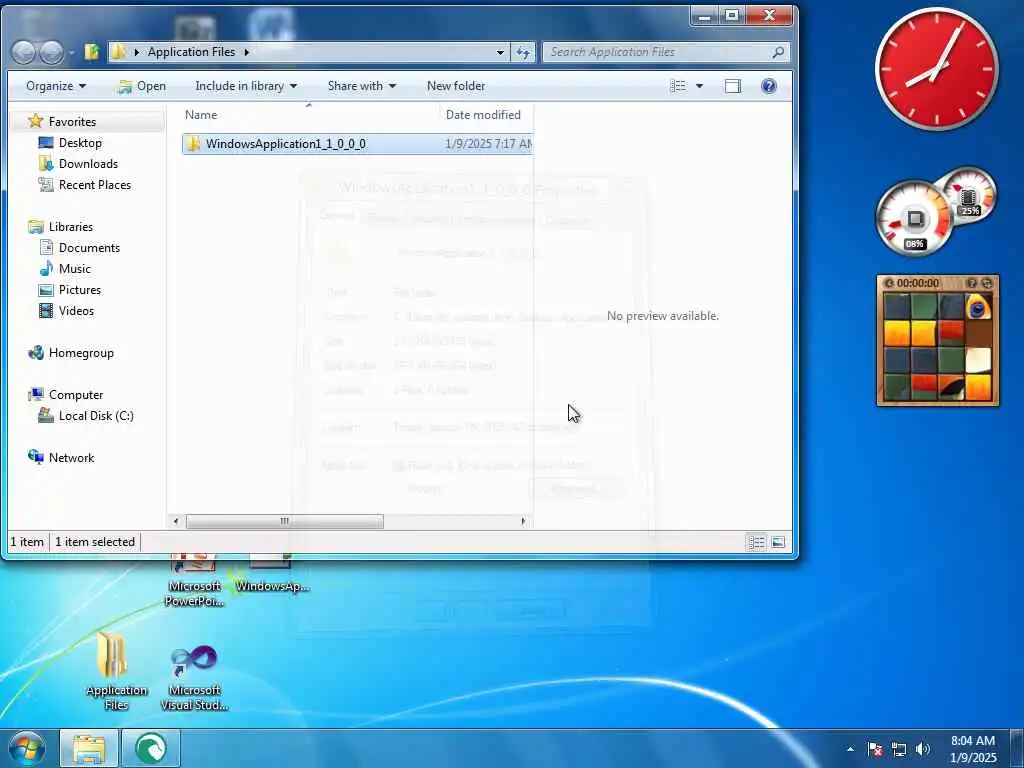This screenshot has width=1024, height=768.
Task: Select Homegroup in navigation pane
Action: coord(81,353)
